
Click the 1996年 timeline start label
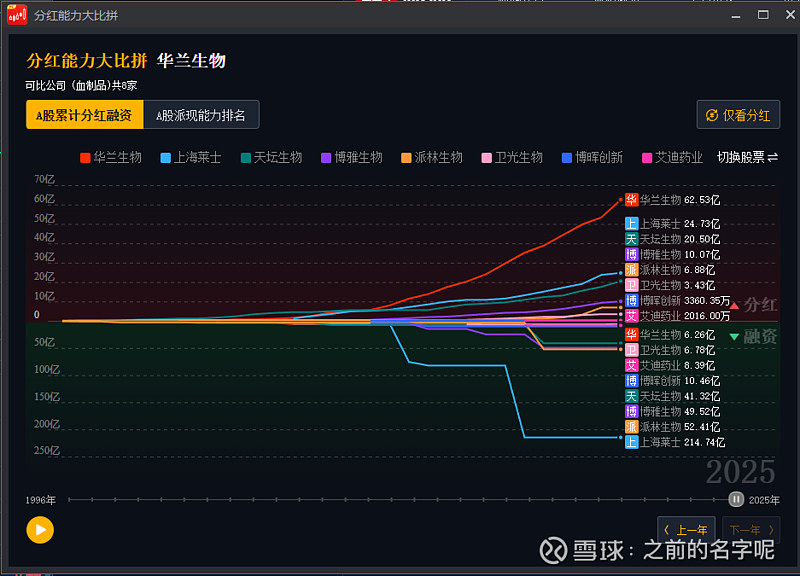(40, 500)
